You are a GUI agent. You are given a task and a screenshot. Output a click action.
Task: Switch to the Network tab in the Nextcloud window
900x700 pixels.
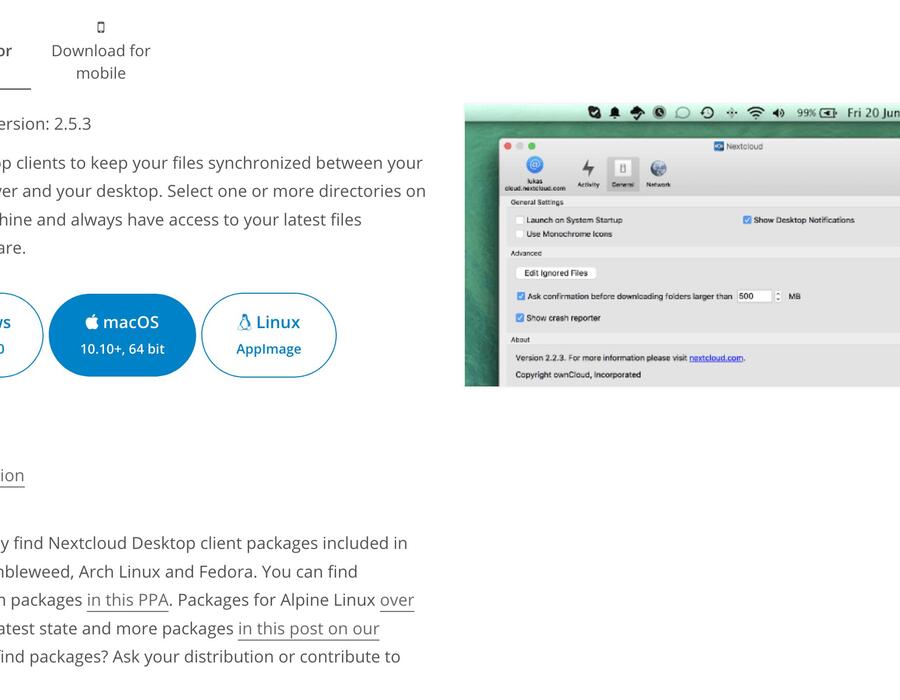[658, 173]
